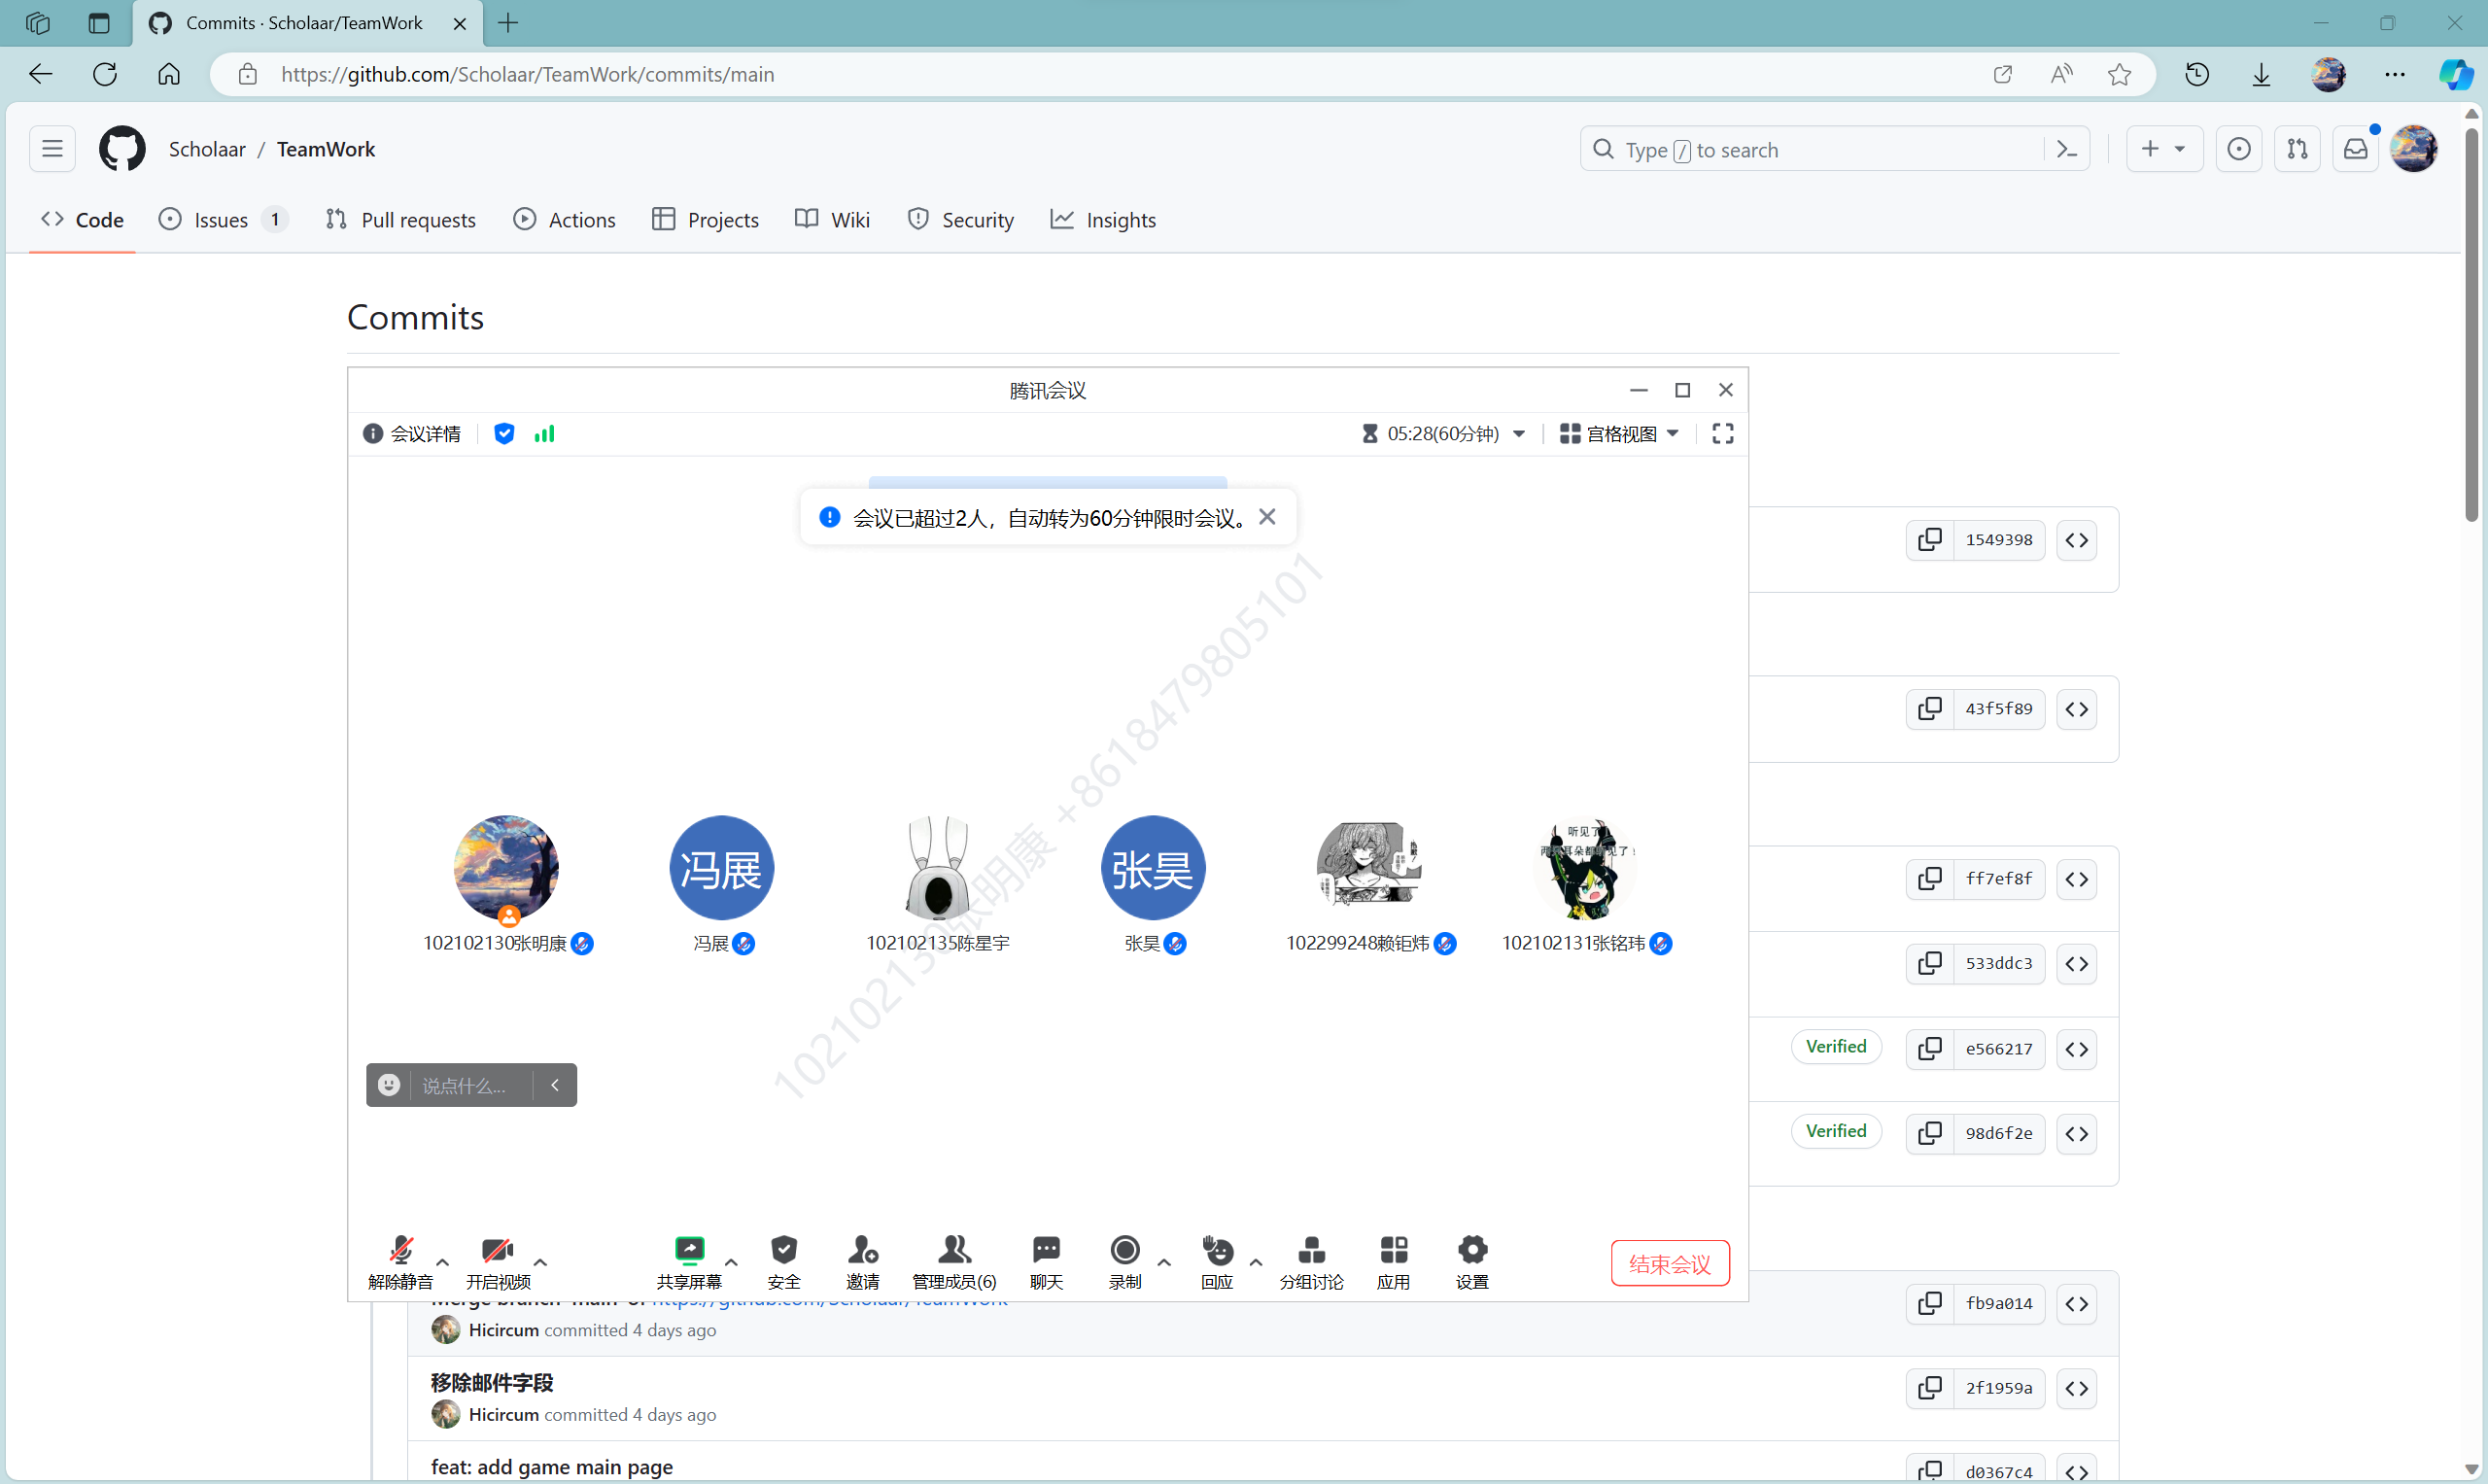This screenshot has height=1484, width=2488.
Task: Open audio options arrow beside unmute
Action: click(443, 1262)
